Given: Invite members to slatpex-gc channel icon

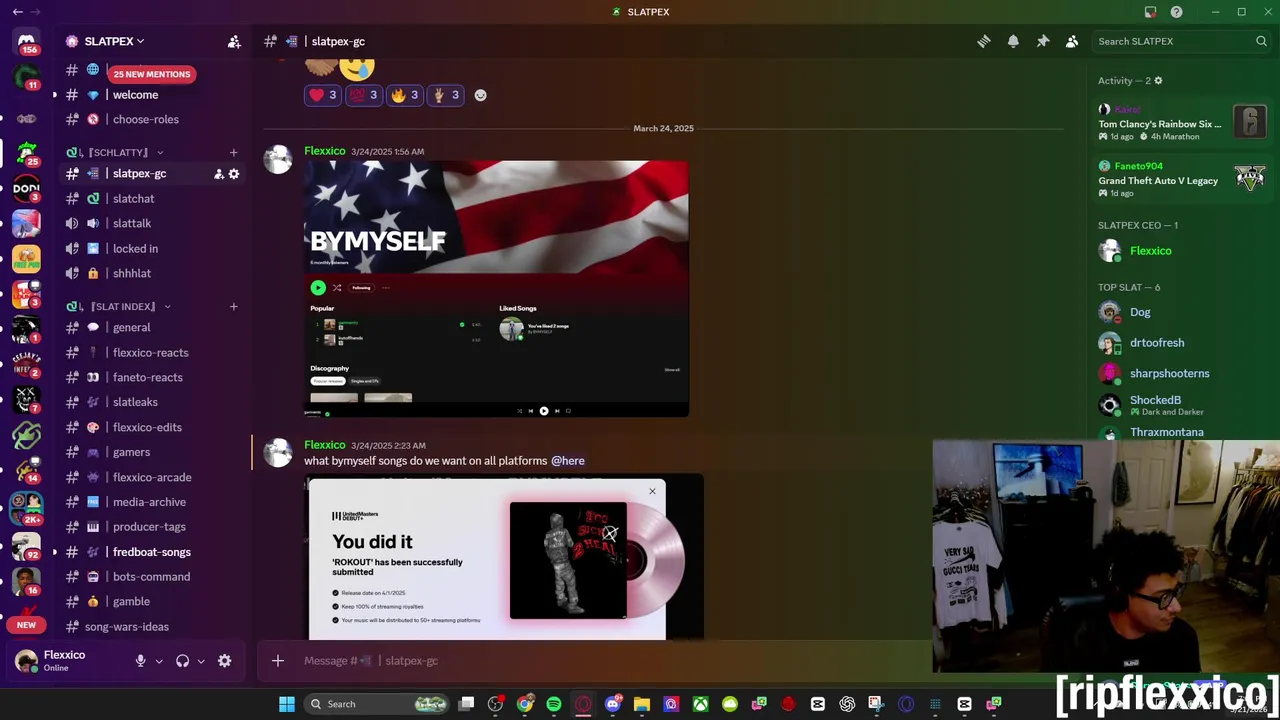Looking at the screenshot, I should click(218, 174).
